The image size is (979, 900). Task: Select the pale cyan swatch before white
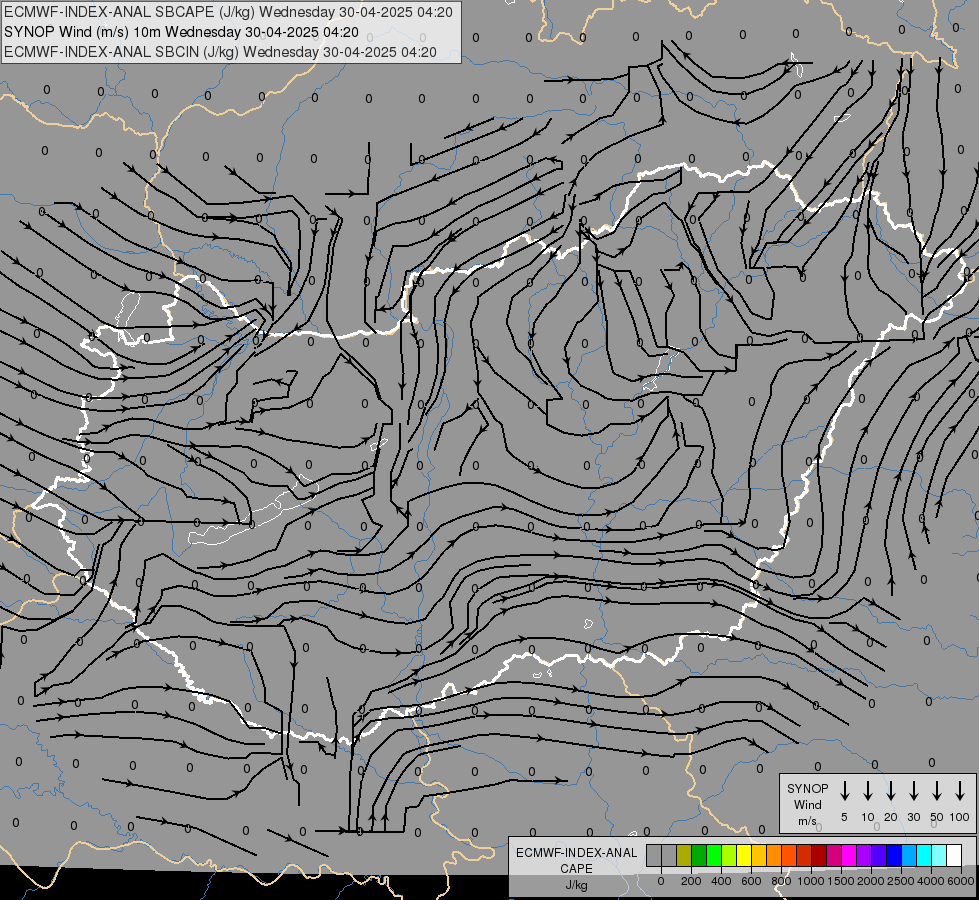pos(938,855)
